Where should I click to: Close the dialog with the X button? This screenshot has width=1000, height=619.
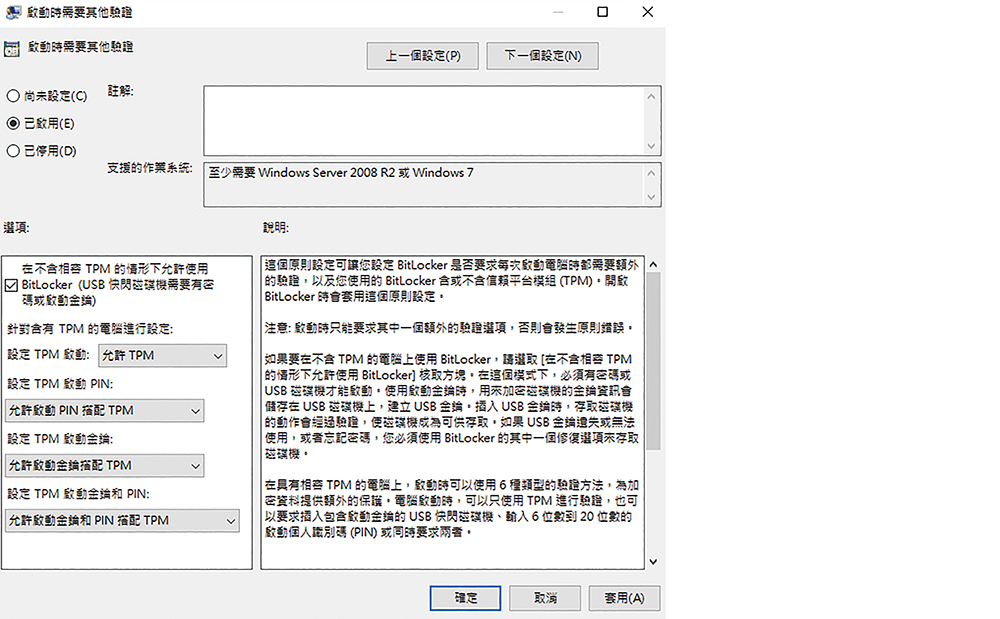point(647,12)
